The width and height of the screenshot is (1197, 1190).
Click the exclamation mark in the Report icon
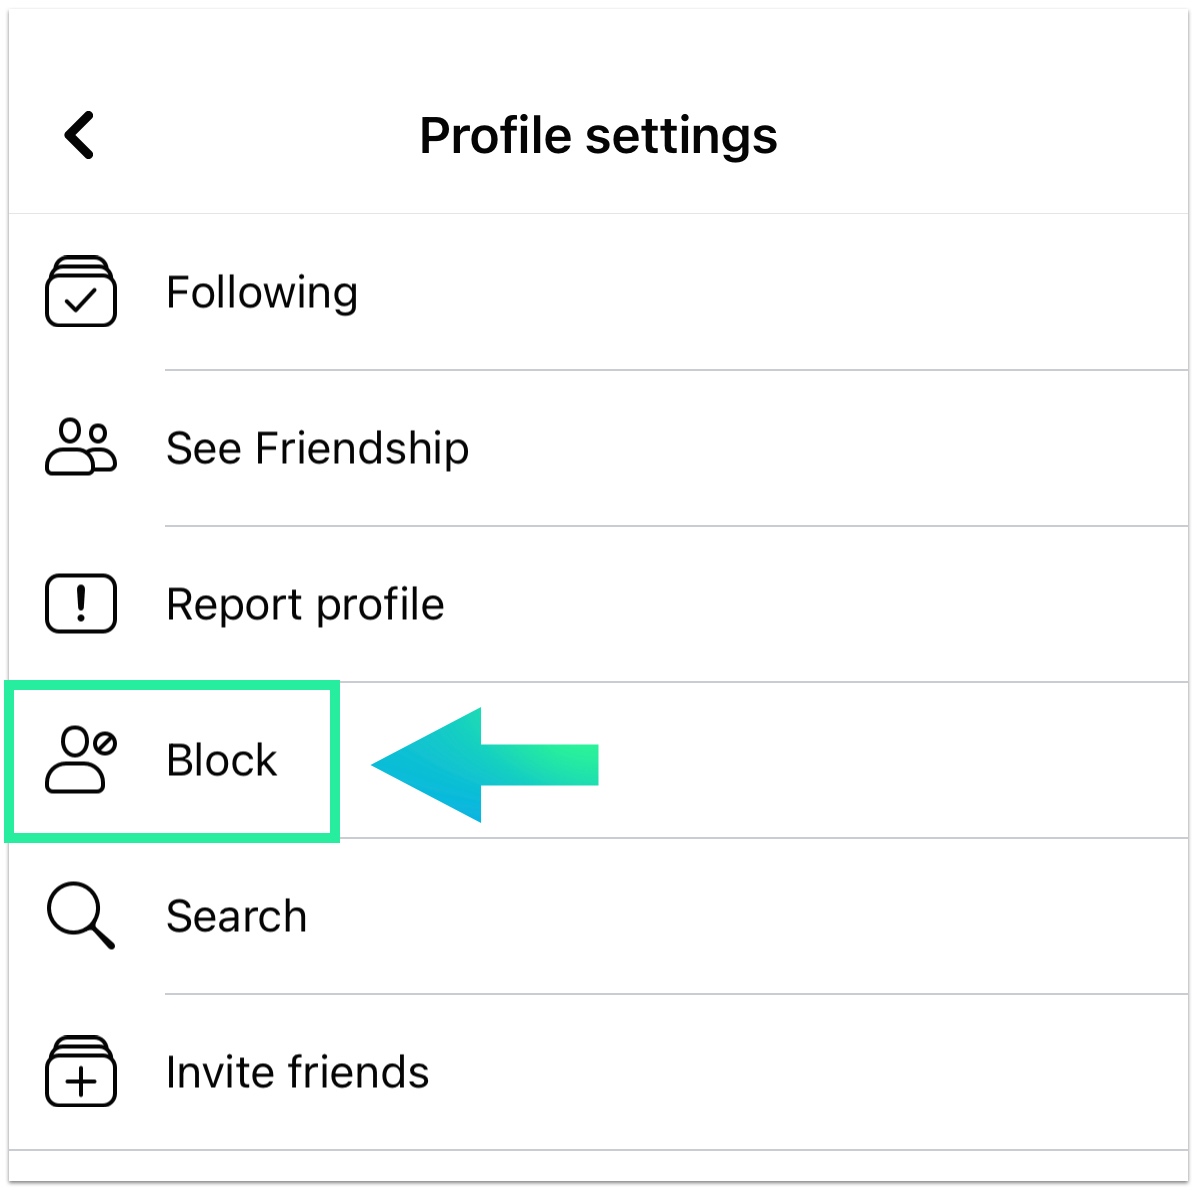81,603
